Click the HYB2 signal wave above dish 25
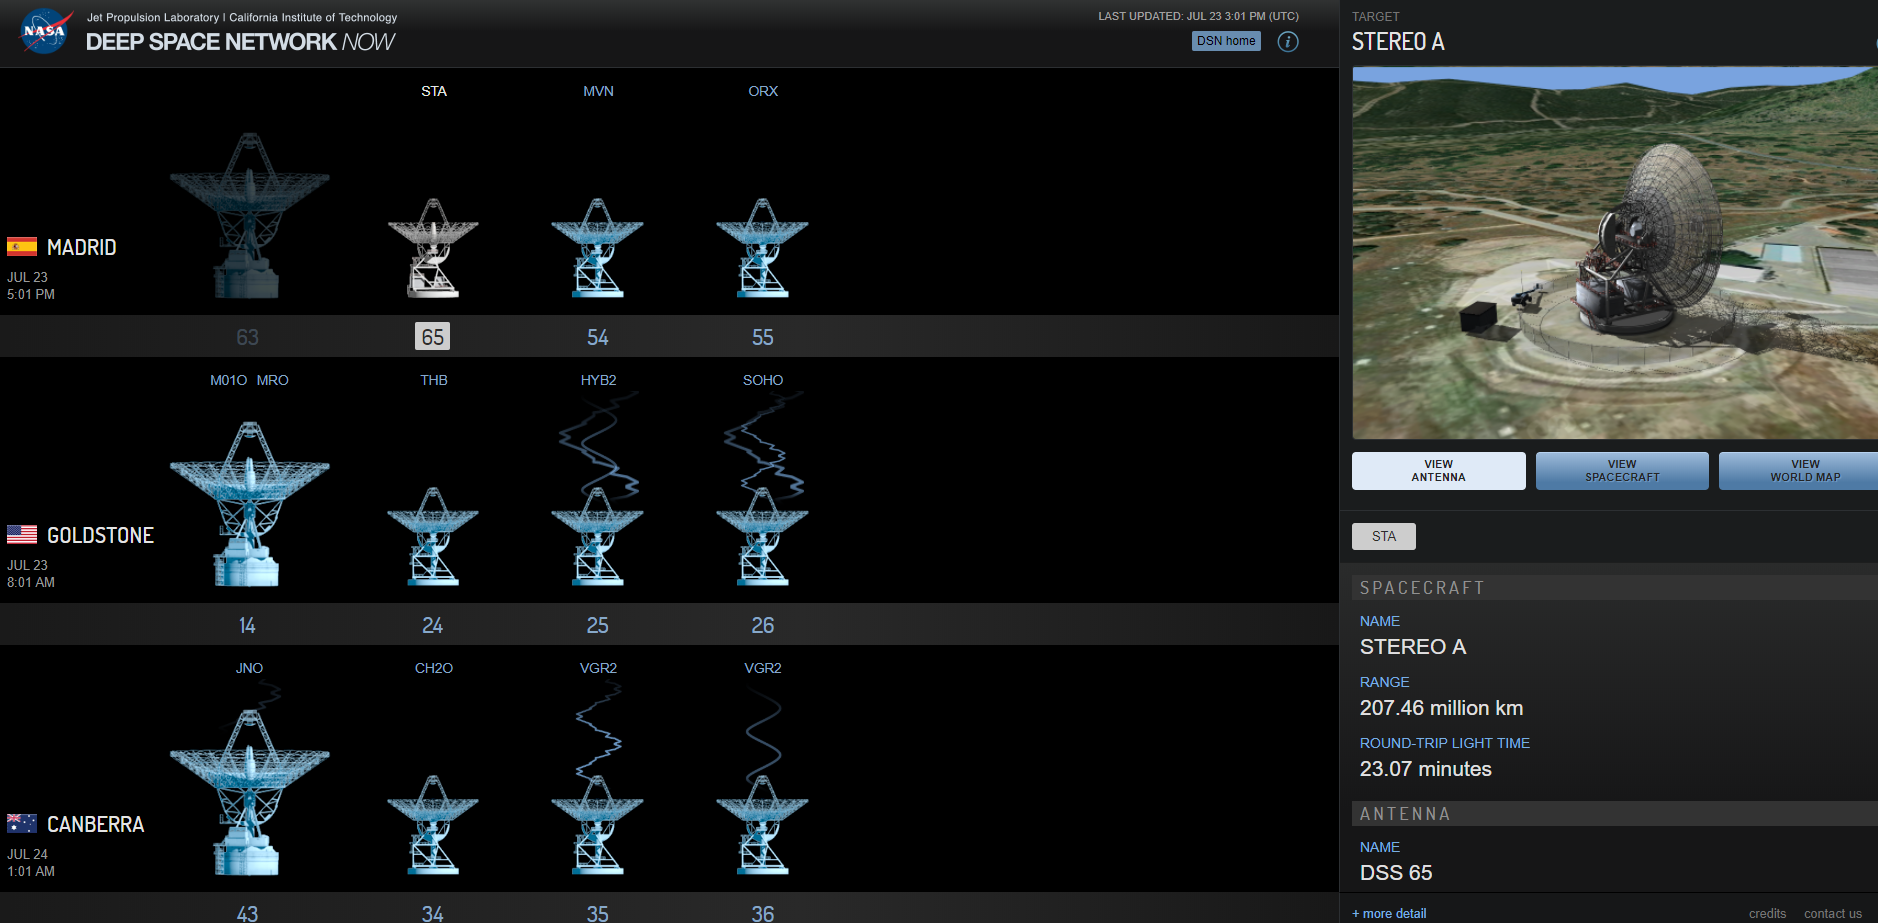Image resolution: width=1878 pixels, height=923 pixels. [x=599, y=445]
